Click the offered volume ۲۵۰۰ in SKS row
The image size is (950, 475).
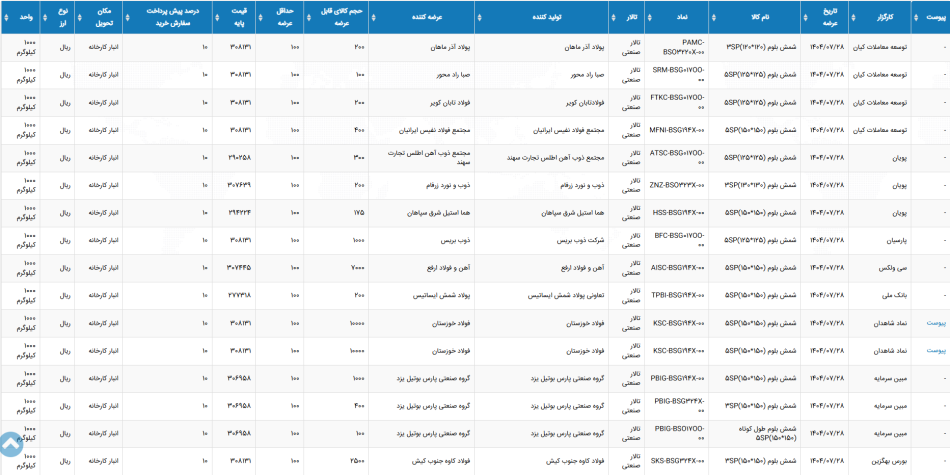click(x=357, y=462)
